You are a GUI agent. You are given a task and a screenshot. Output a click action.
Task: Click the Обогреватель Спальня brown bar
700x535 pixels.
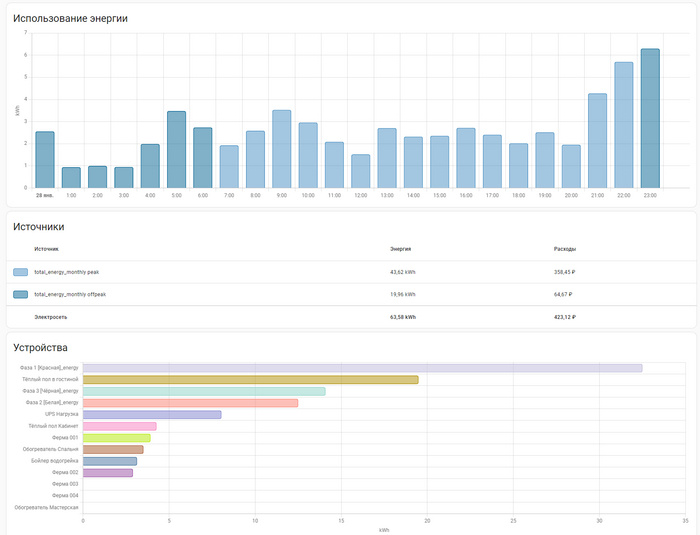pyautogui.click(x=113, y=449)
